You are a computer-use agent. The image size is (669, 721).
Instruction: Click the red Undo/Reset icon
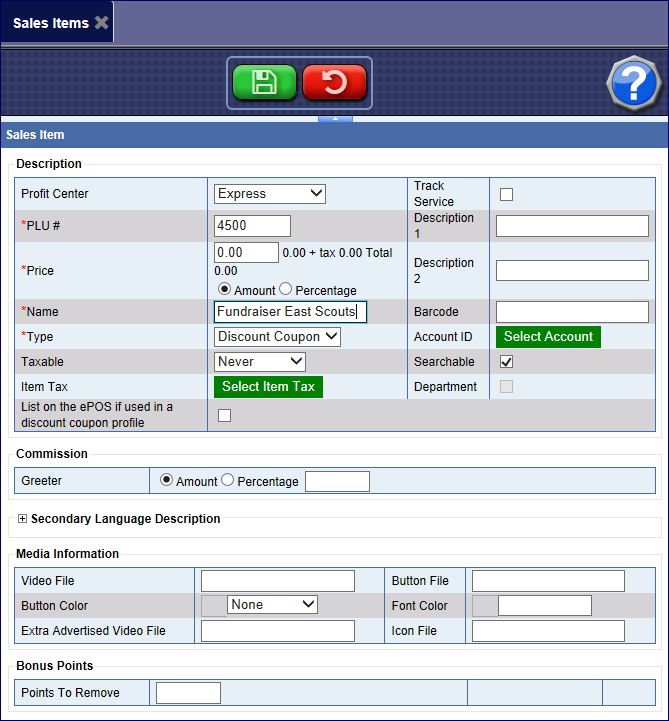334,83
